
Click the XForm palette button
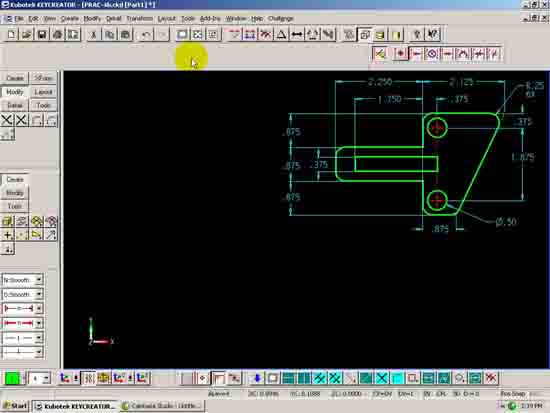43,78
